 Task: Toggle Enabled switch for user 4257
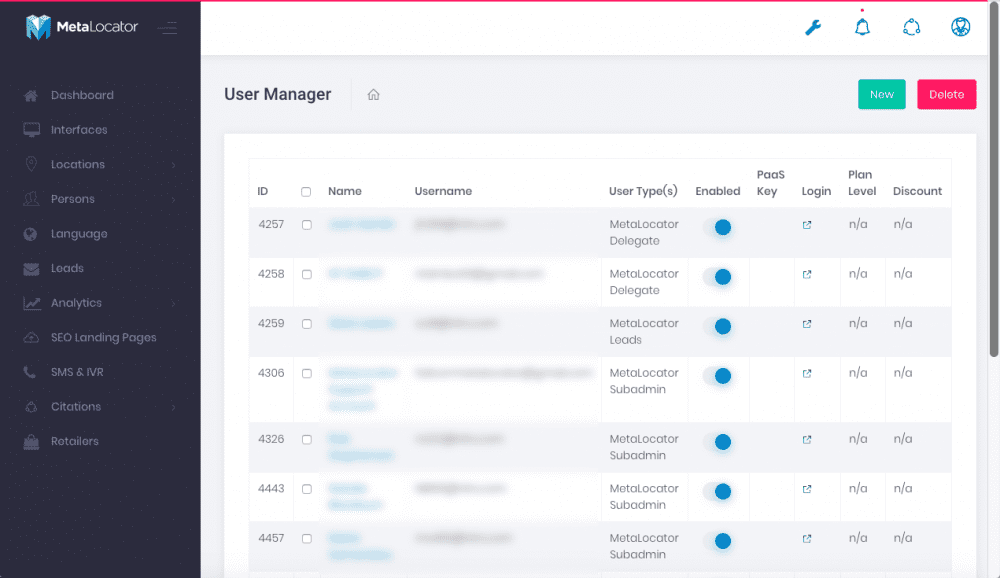[717, 227]
